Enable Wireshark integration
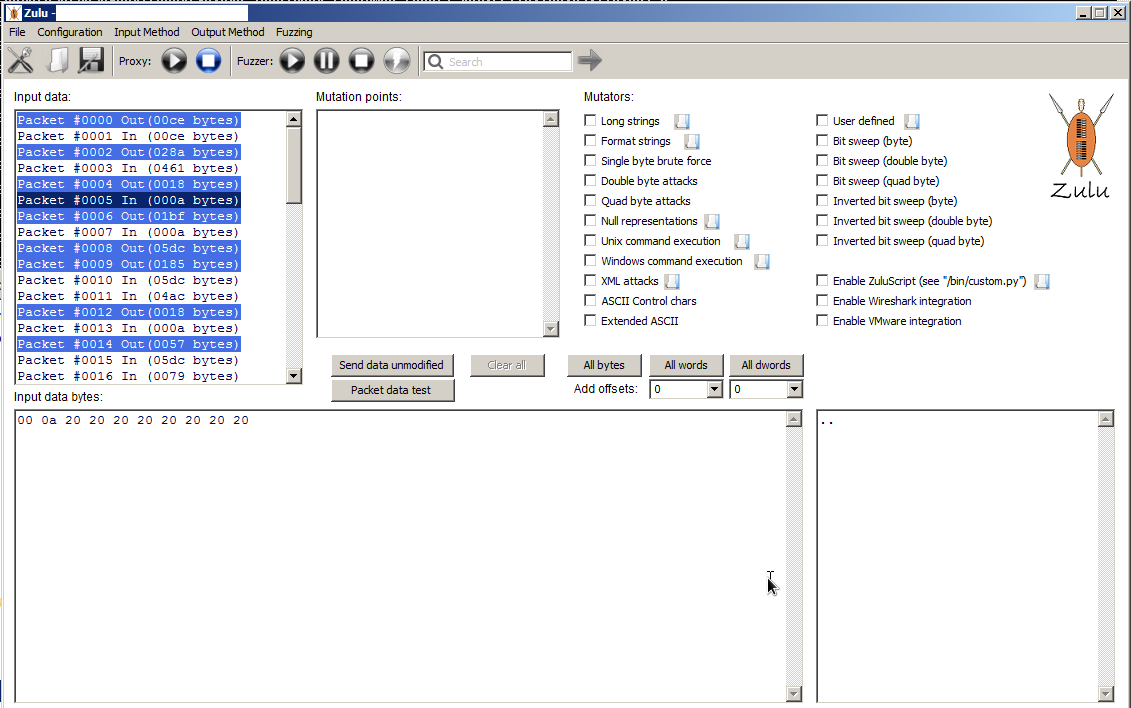The width and height of the screenshot is (1131, 708). (822, 301)
